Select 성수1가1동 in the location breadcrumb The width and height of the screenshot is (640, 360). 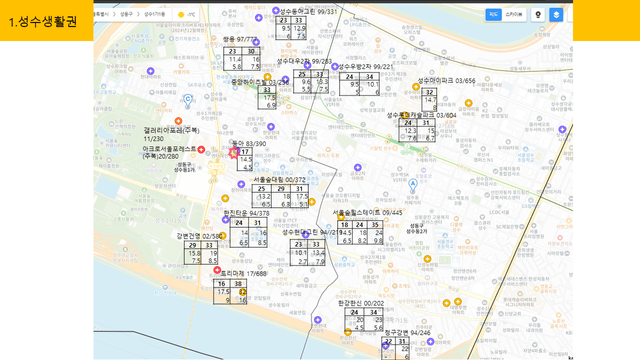pos(155,14)
